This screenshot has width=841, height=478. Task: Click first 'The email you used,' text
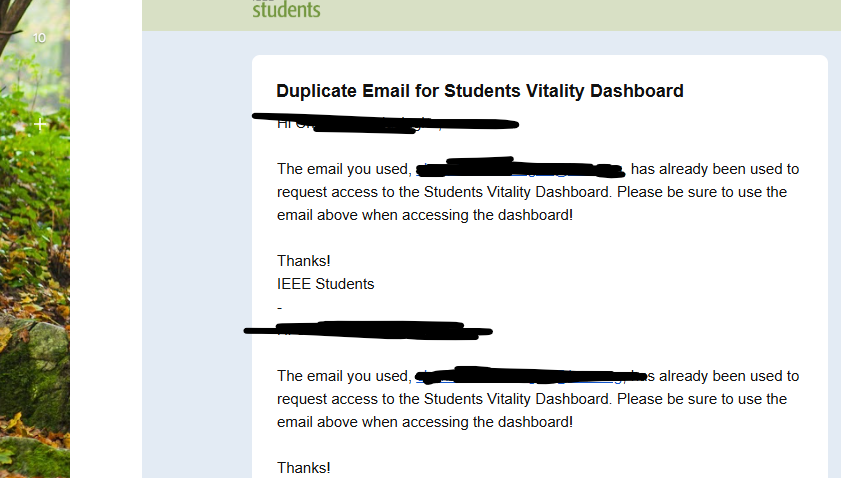click(344, 169)
